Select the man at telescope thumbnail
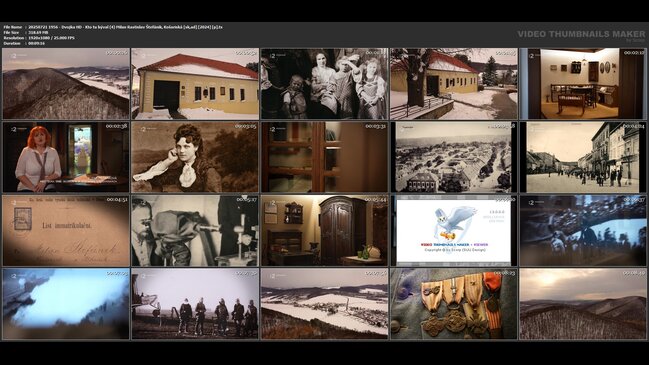This screenshot has width=649, height=365. pos(195,231)
